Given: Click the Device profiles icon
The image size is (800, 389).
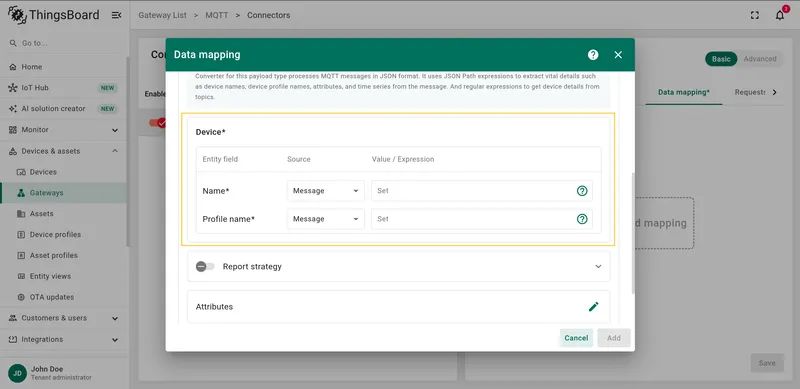Looking at the screenshot, I should (21, 235).
